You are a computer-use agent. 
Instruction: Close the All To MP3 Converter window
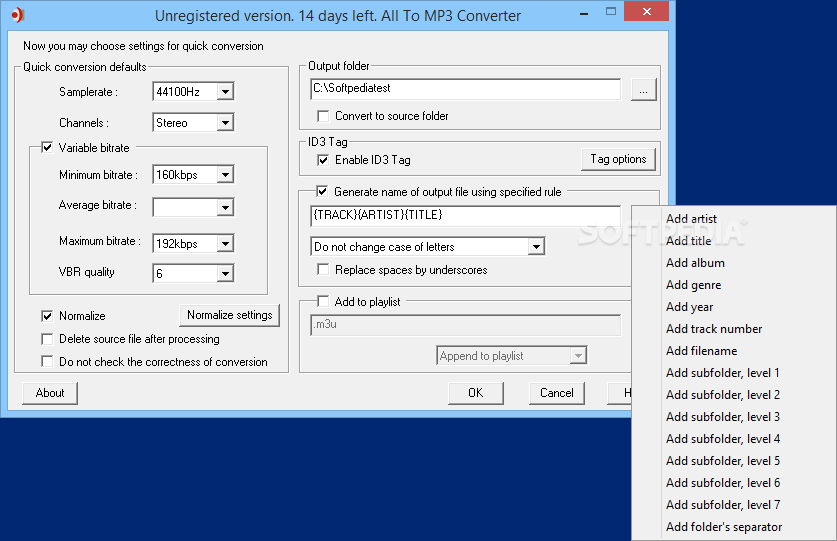tap(646, 12)
